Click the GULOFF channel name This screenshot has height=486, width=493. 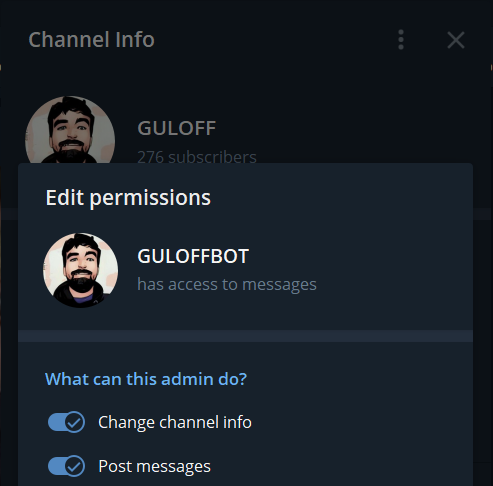[x=177, y=128]
